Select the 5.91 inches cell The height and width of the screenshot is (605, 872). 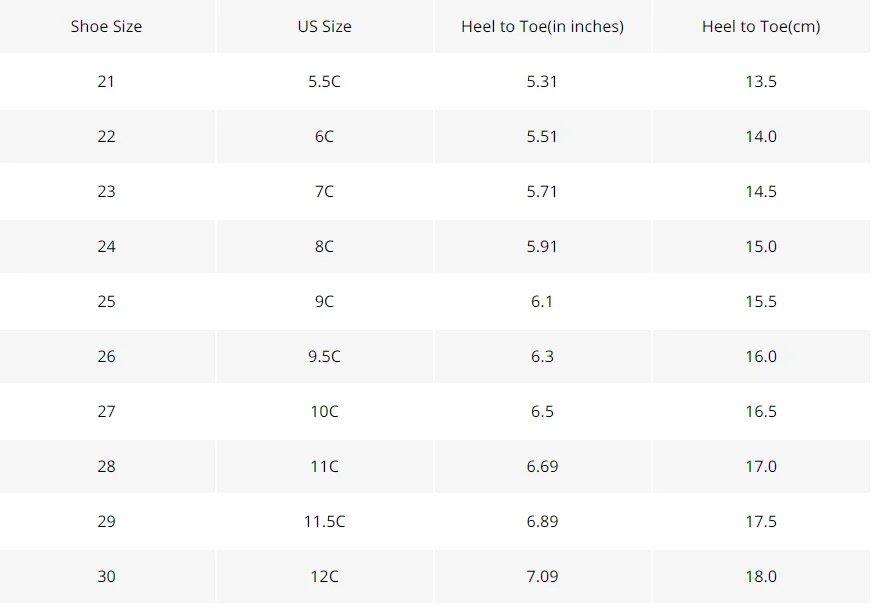543,246
